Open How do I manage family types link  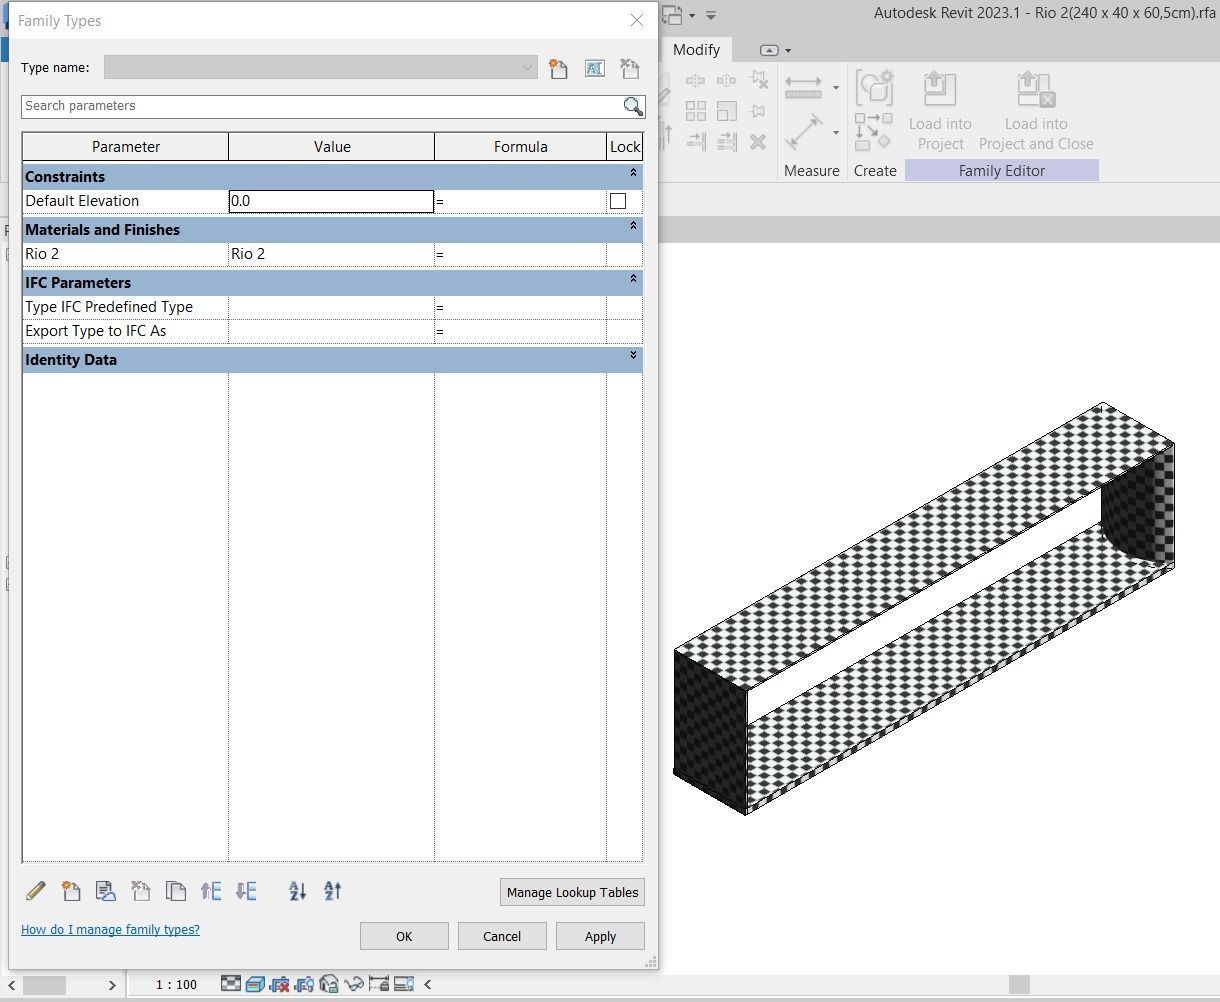pos(110,930)
